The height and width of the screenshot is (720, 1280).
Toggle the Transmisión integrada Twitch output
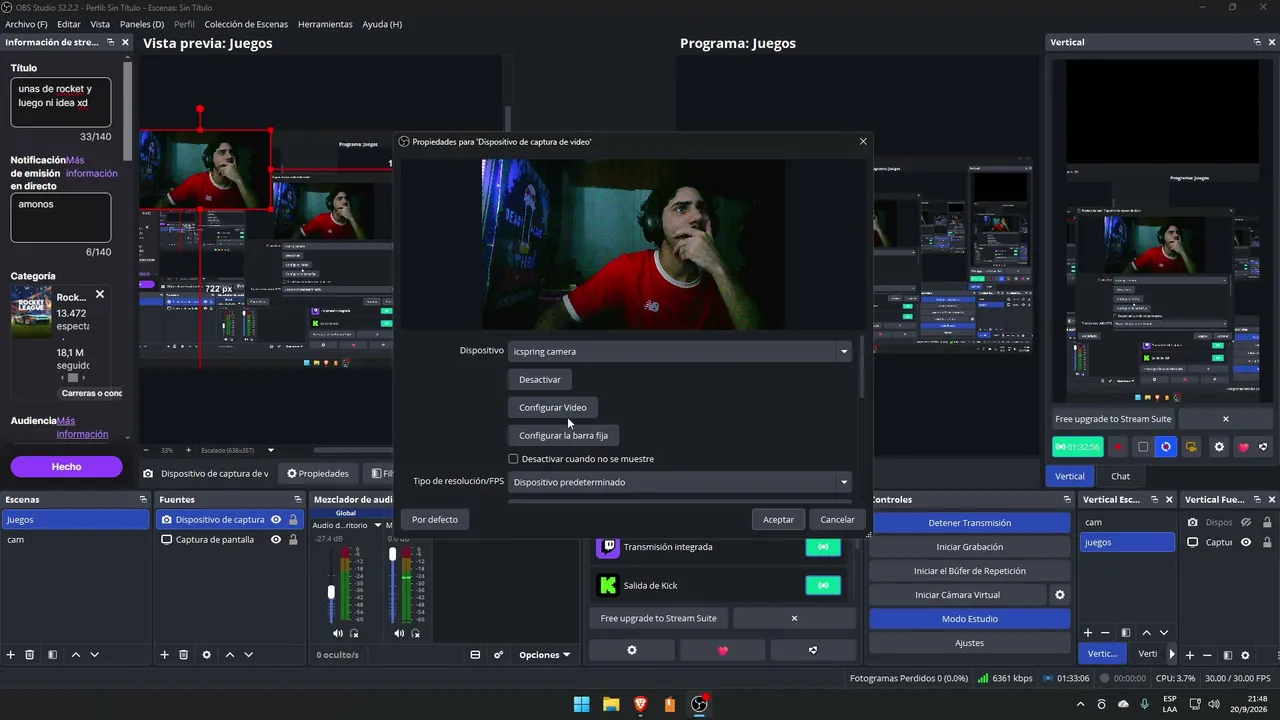(823, 547)
